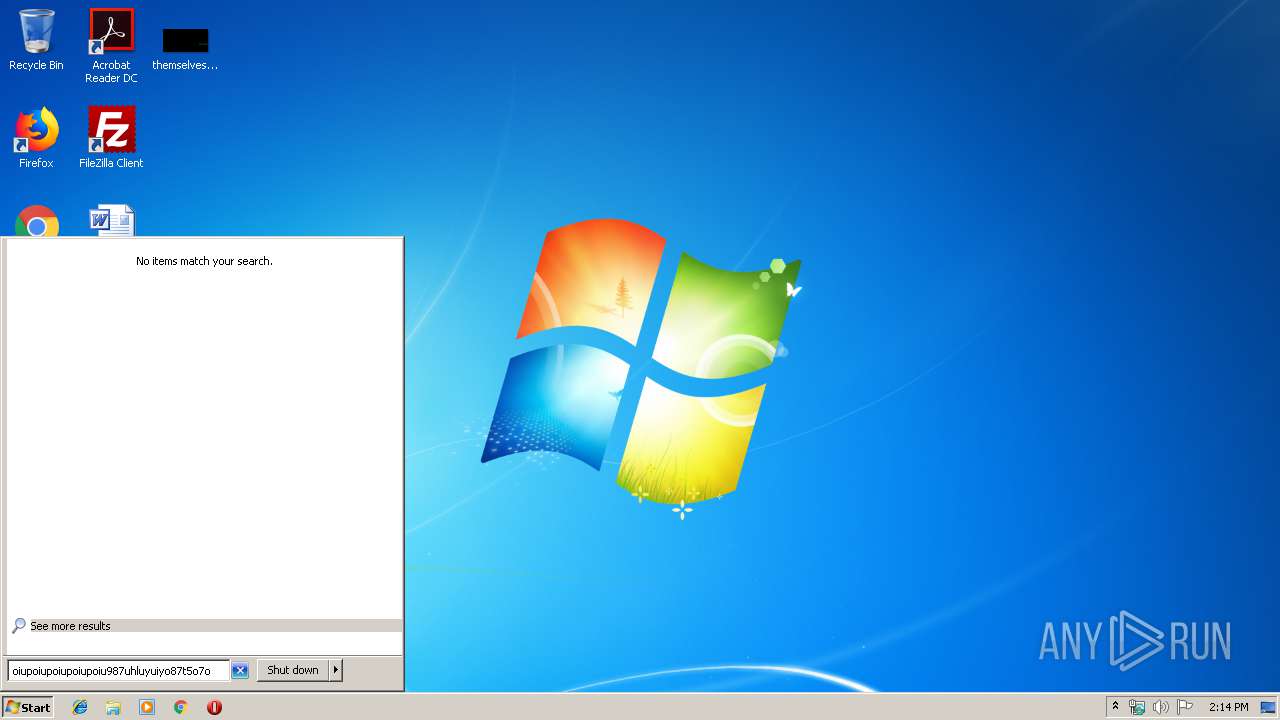The width and height of the screenshot is (1280, 720).
Task: Launch Acrobat Reader DC from desktop
Action: coord(111,46)
